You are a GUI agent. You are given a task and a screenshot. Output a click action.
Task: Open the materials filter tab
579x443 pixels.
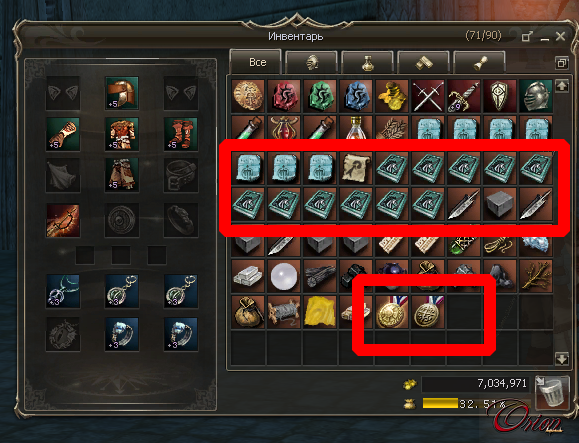pos(424,62)
